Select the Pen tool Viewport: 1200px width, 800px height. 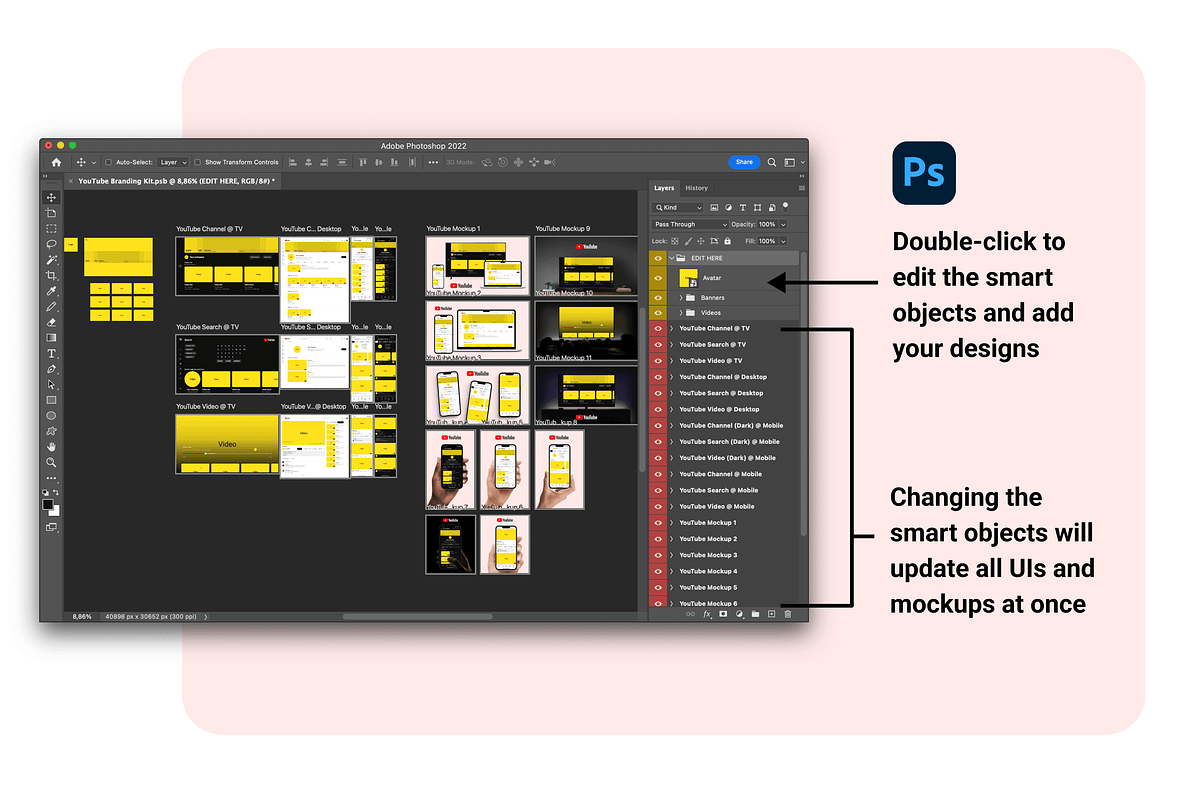51,369
